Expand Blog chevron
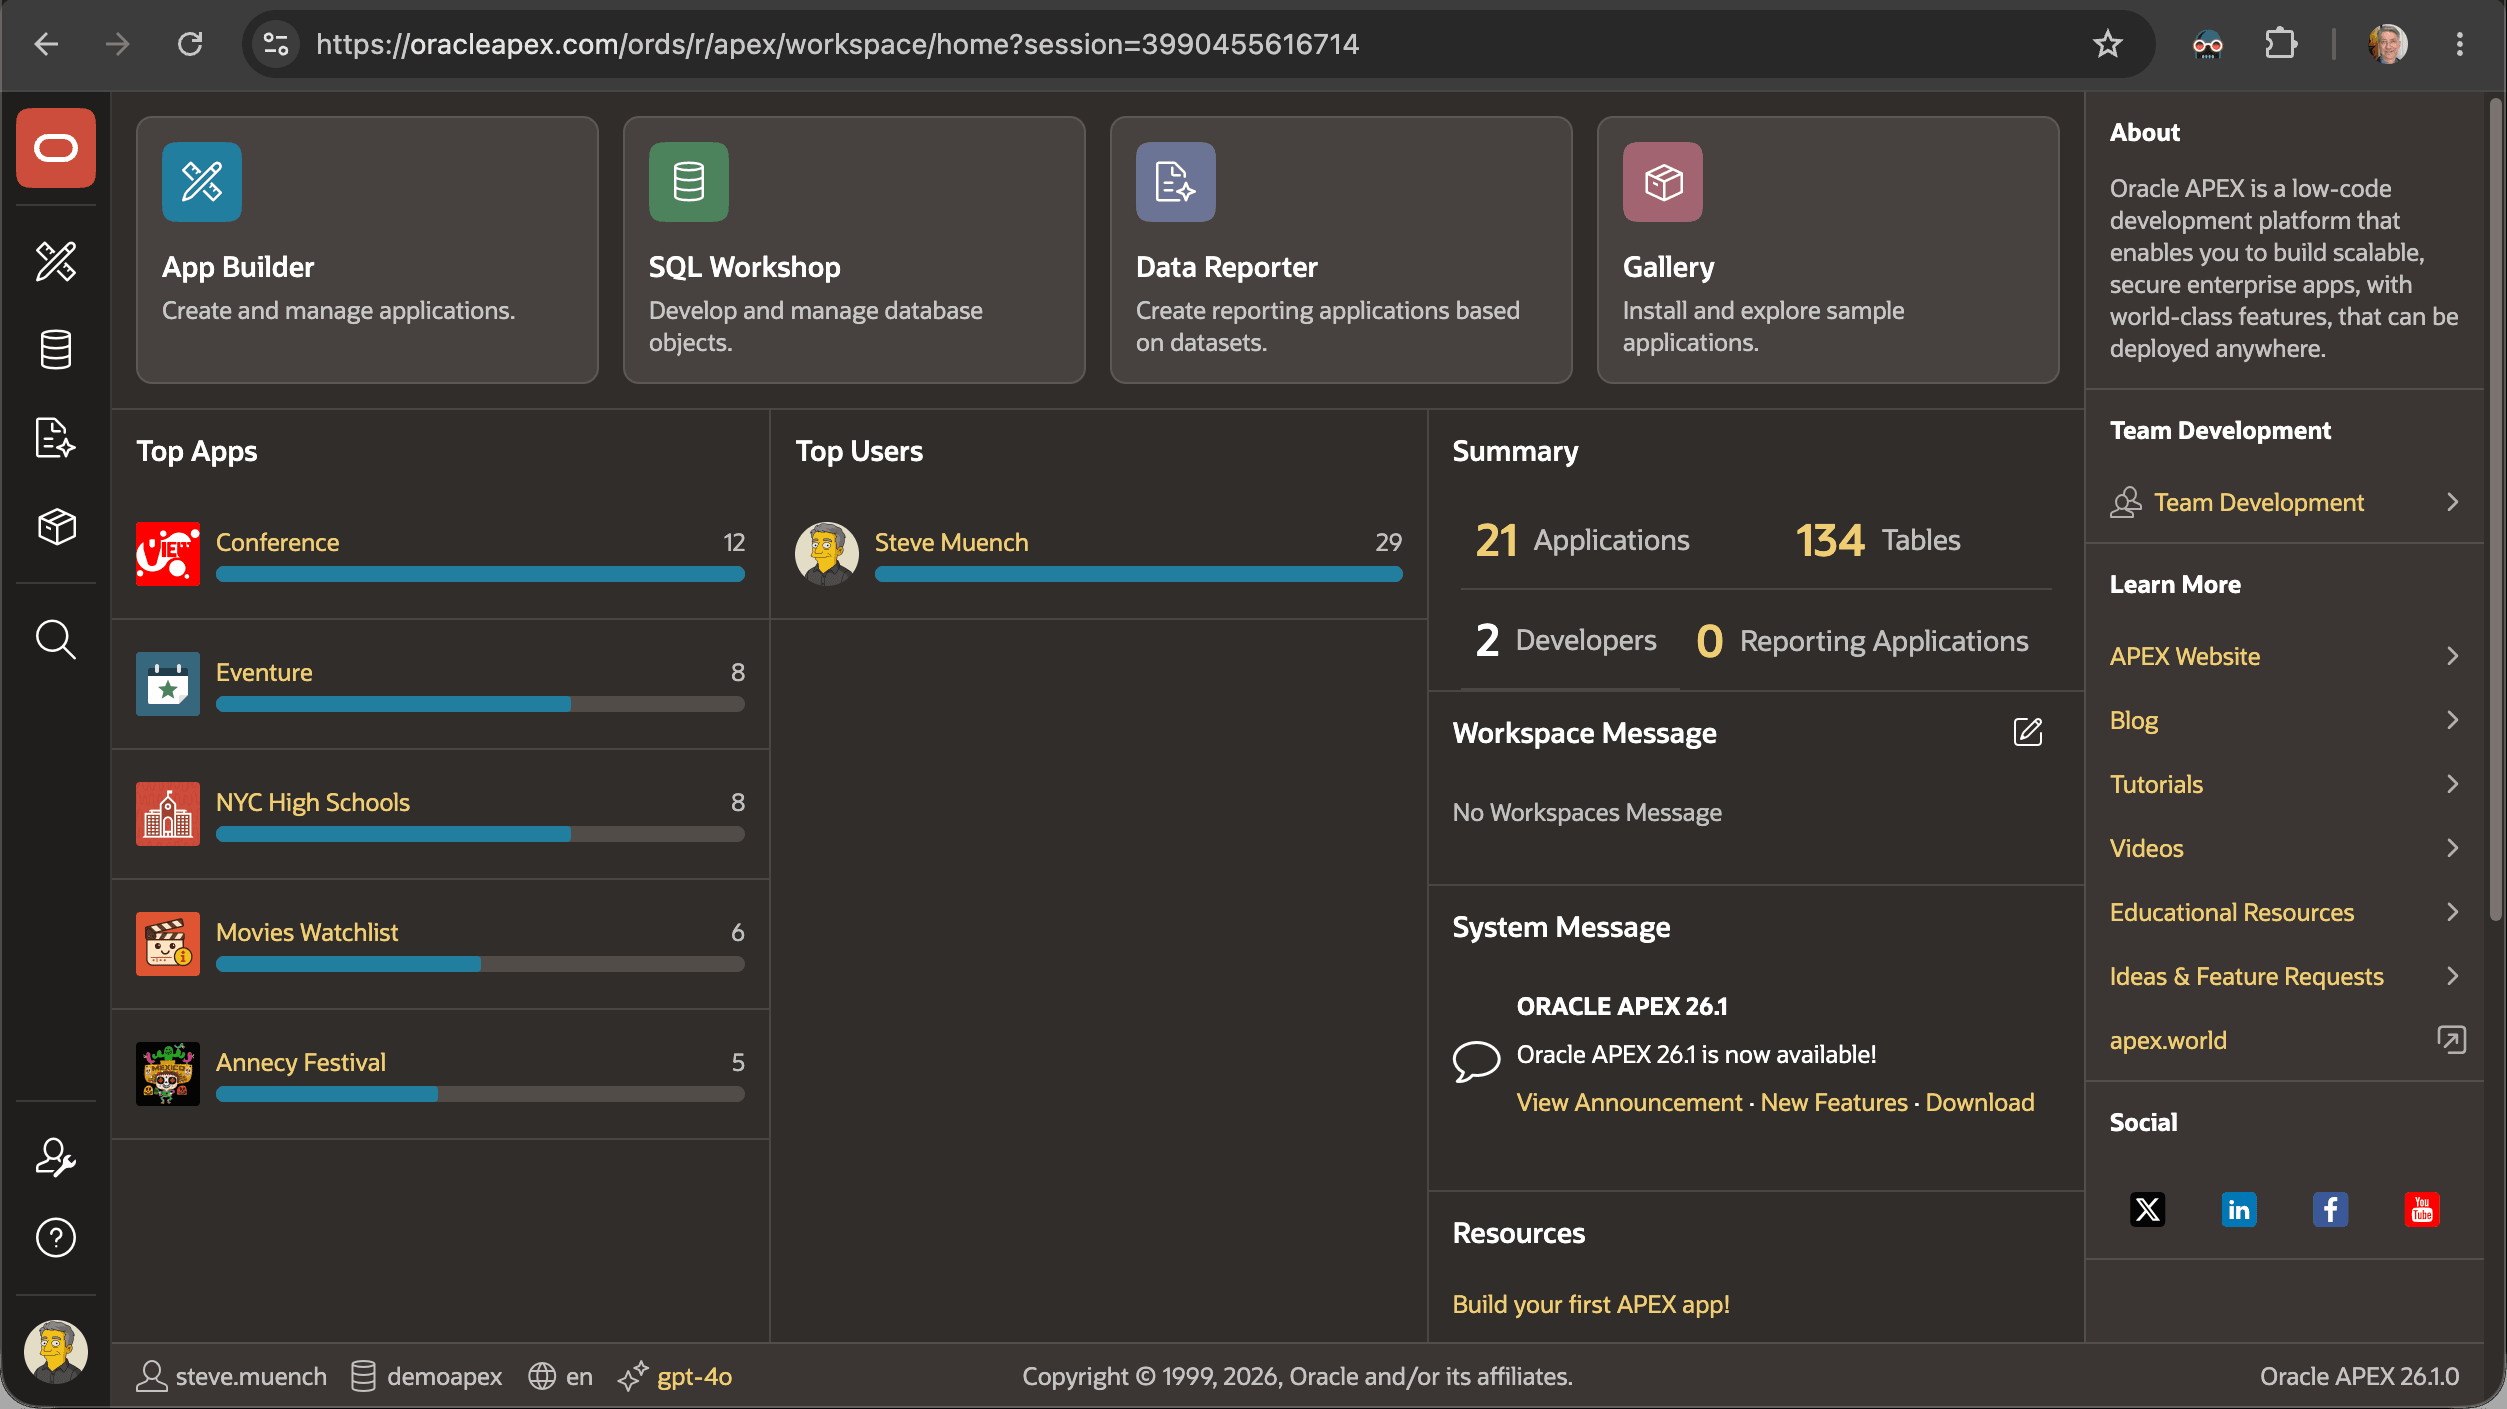 (2452, 720)
